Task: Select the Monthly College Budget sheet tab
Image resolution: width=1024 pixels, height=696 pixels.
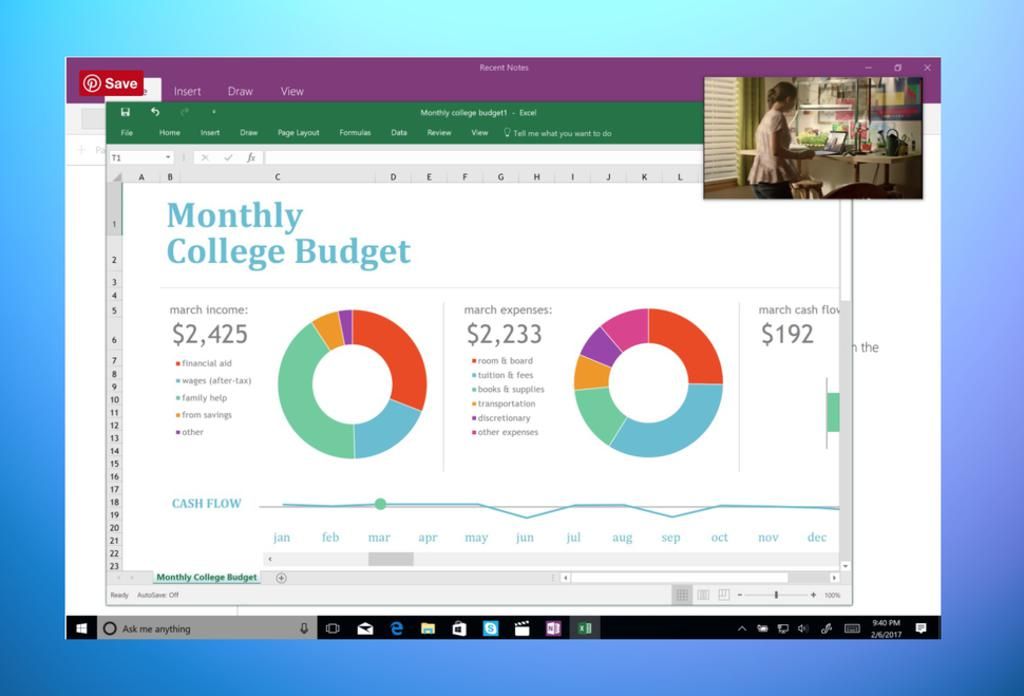Action: [x=205, y=578]
